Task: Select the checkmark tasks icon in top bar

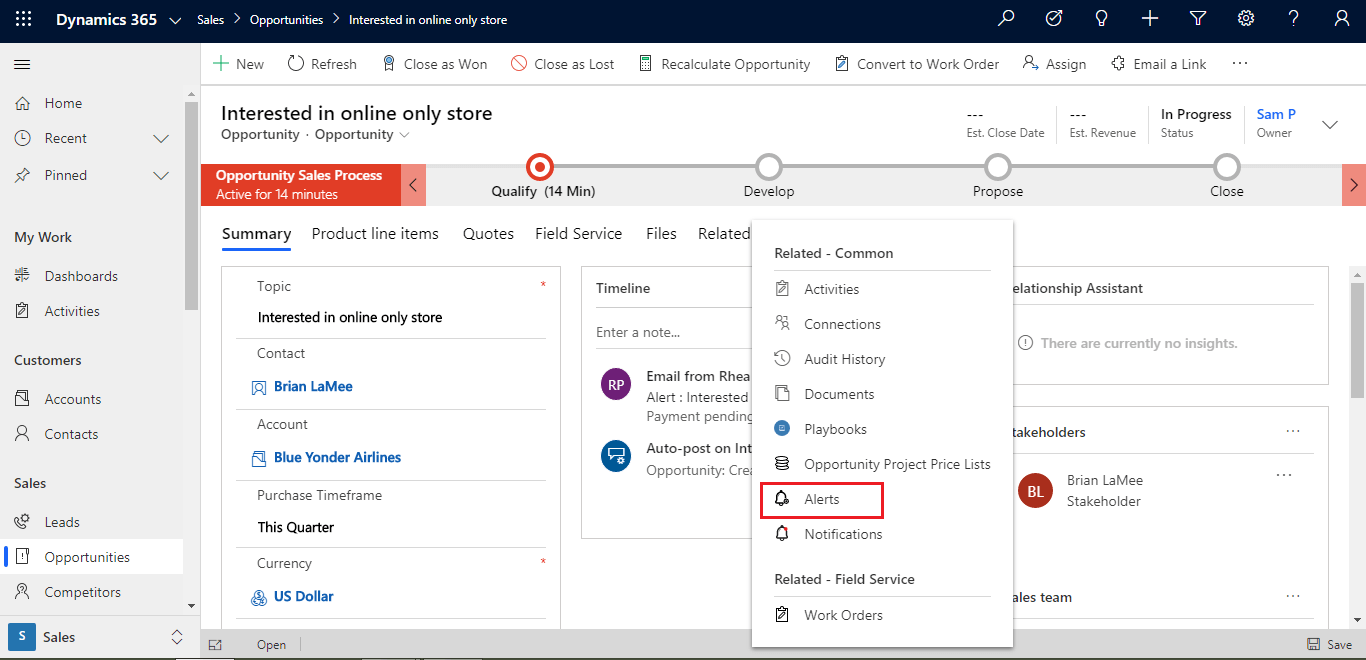Action: tap(1053, 18)
